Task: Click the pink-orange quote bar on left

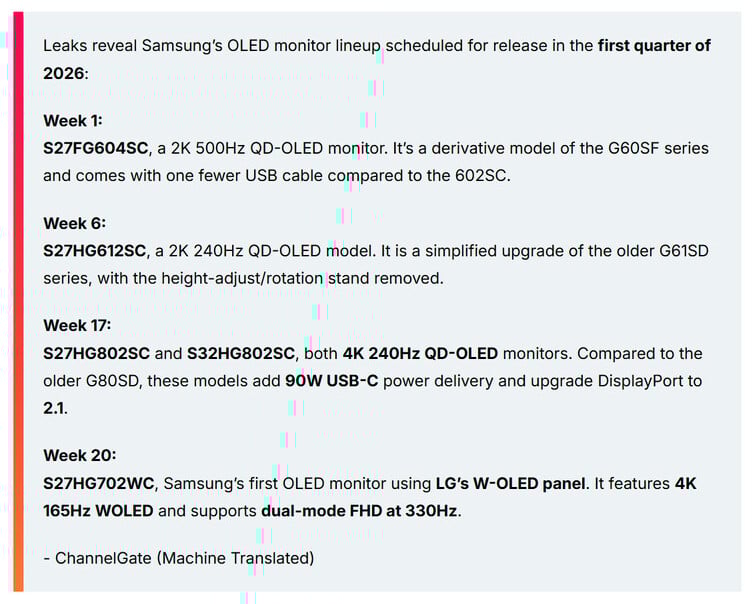Action: (x=17, y=300)
